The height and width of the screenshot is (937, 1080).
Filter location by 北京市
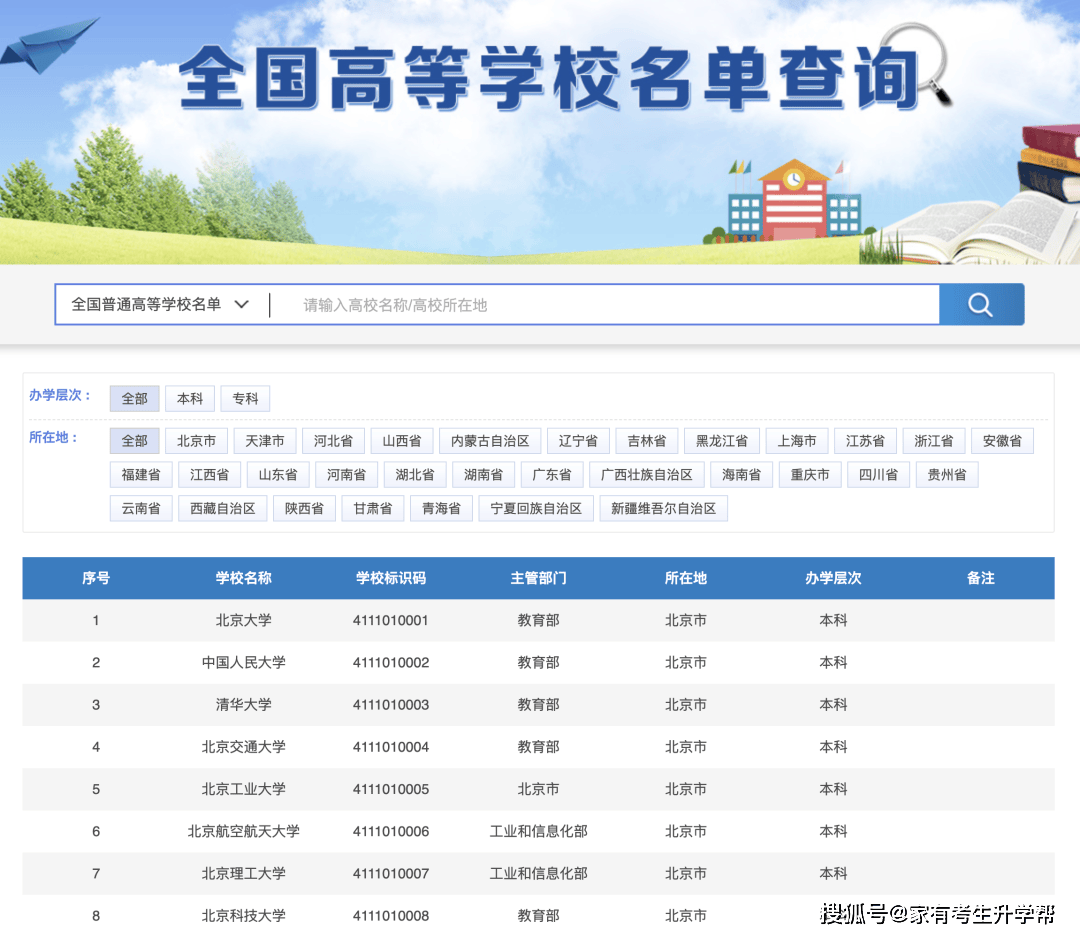(x=196, y=441)
